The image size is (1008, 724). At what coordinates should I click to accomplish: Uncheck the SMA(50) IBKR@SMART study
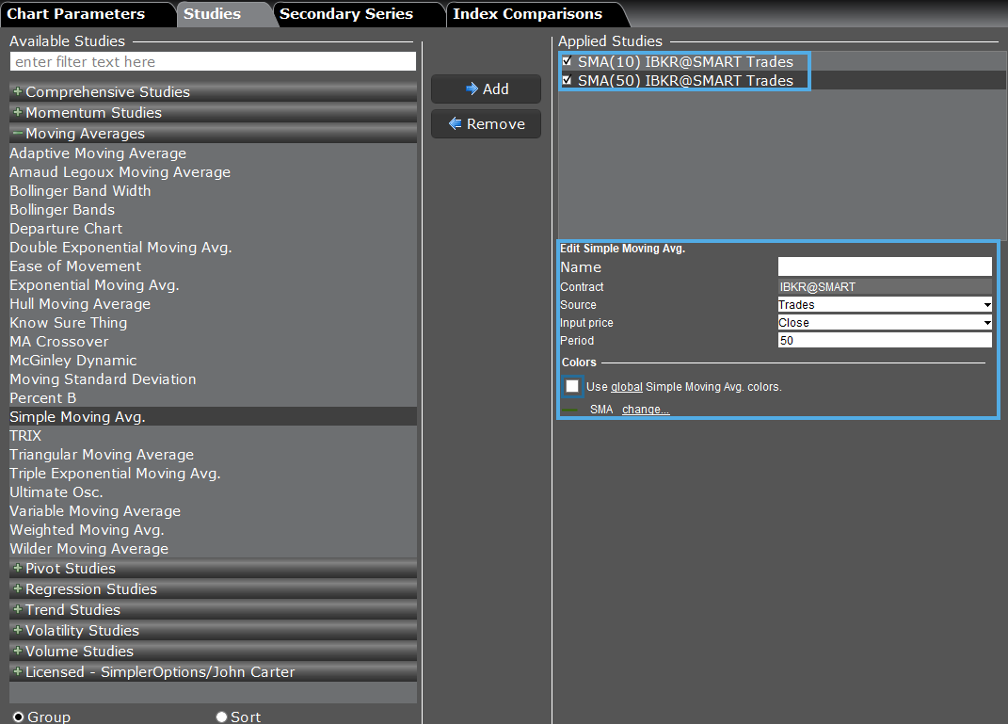[x=567, y=81]
